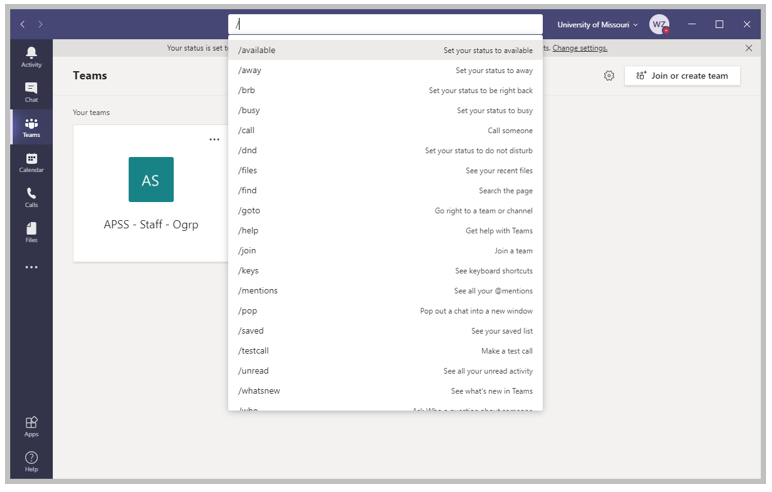Open the APSS - Staff - Ogrp team card
The image size is (772, 492).
pyautogui.click(x=151, y=193)
